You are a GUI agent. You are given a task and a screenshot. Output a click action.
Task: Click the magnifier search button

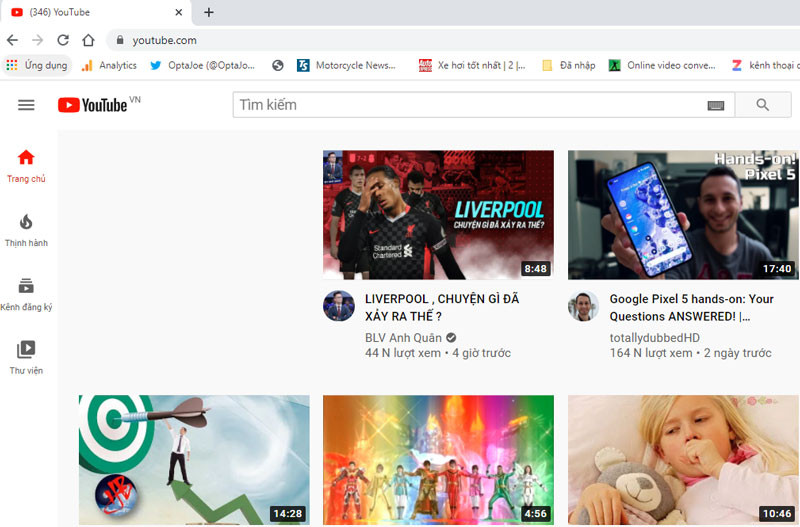tap(763, 105)
